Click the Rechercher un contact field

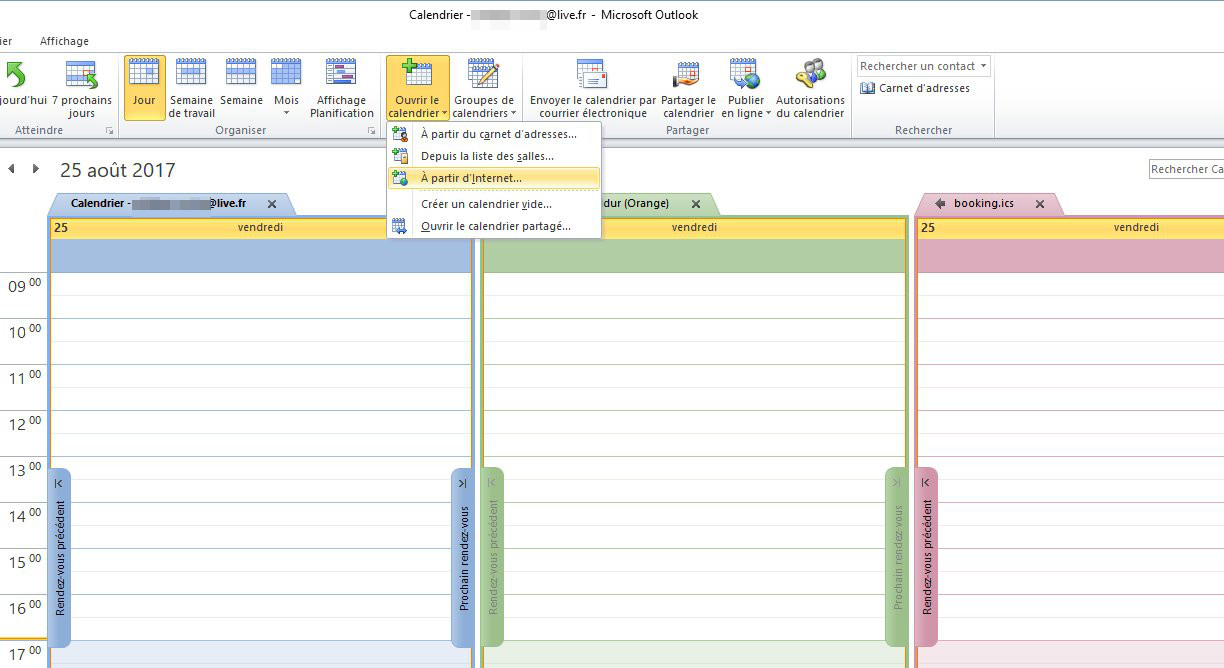[x=917, y=66]
